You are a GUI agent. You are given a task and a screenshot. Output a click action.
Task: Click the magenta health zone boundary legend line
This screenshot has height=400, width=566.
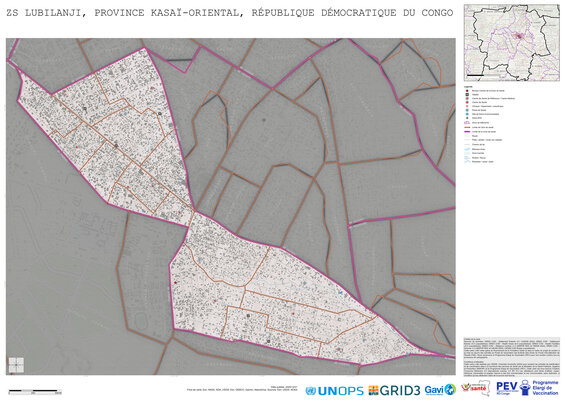pyautogui.click(x=467, y=132)
